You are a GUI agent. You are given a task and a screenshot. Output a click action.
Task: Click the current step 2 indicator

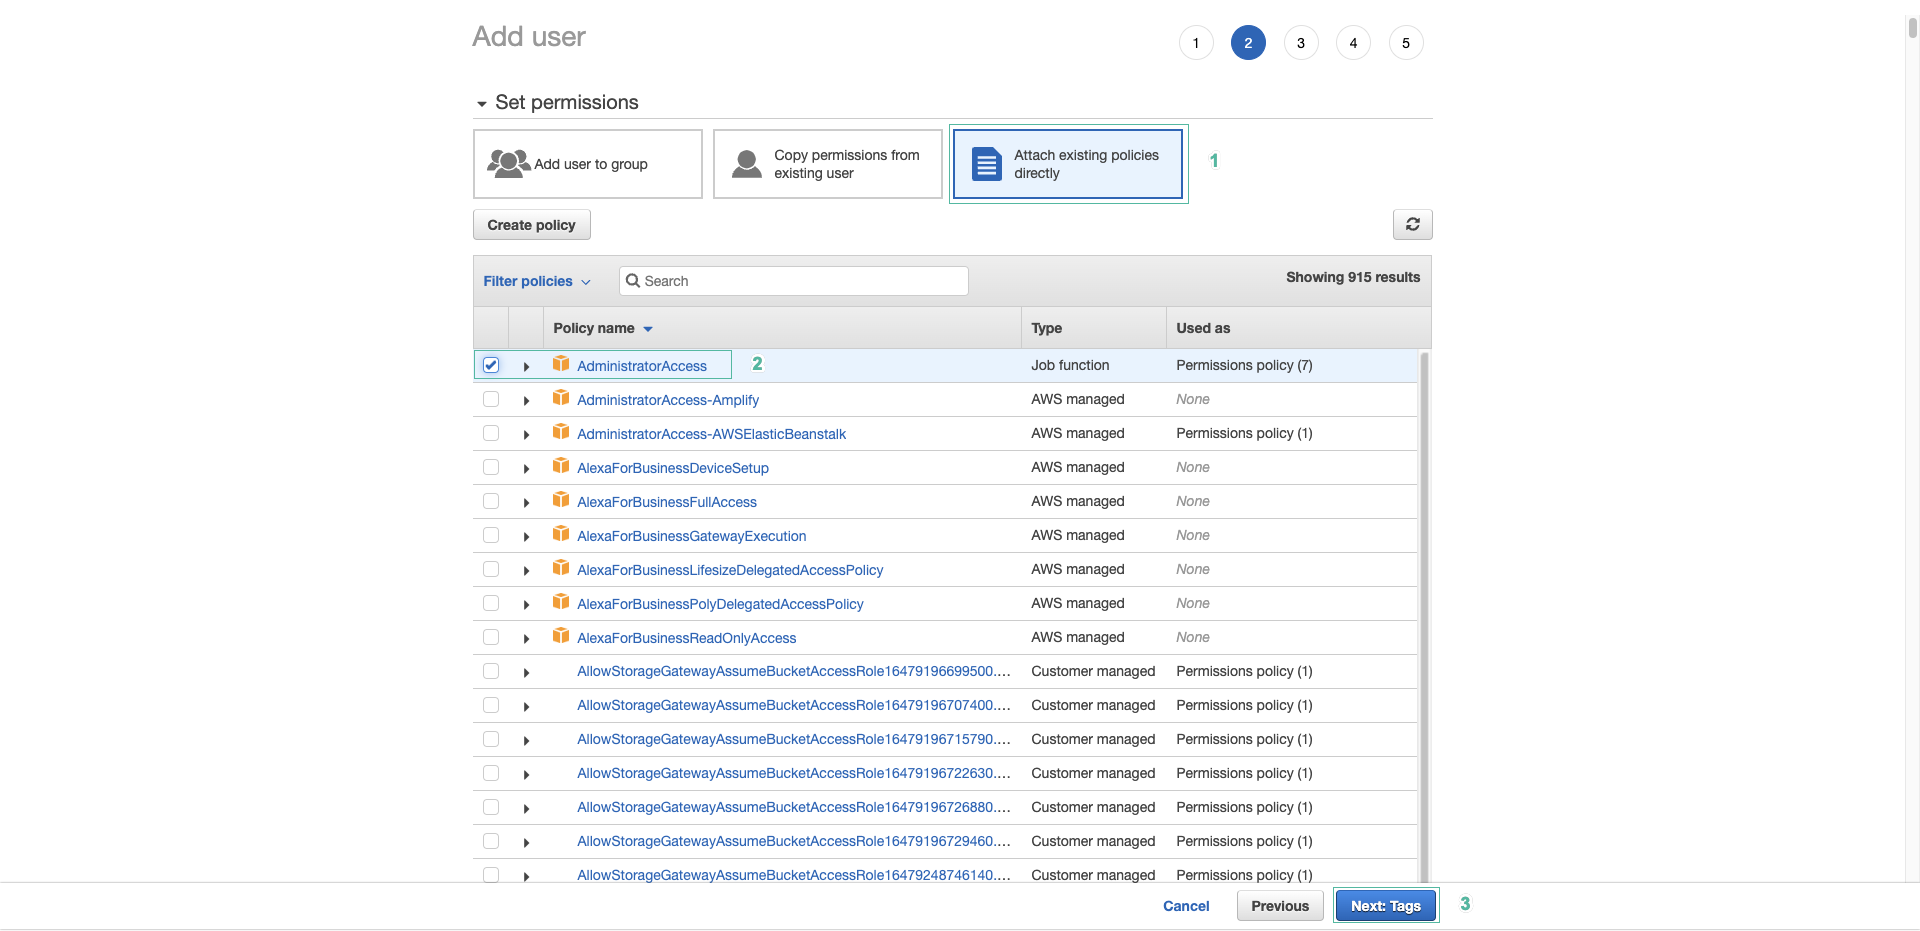[x=1248, y=43]
